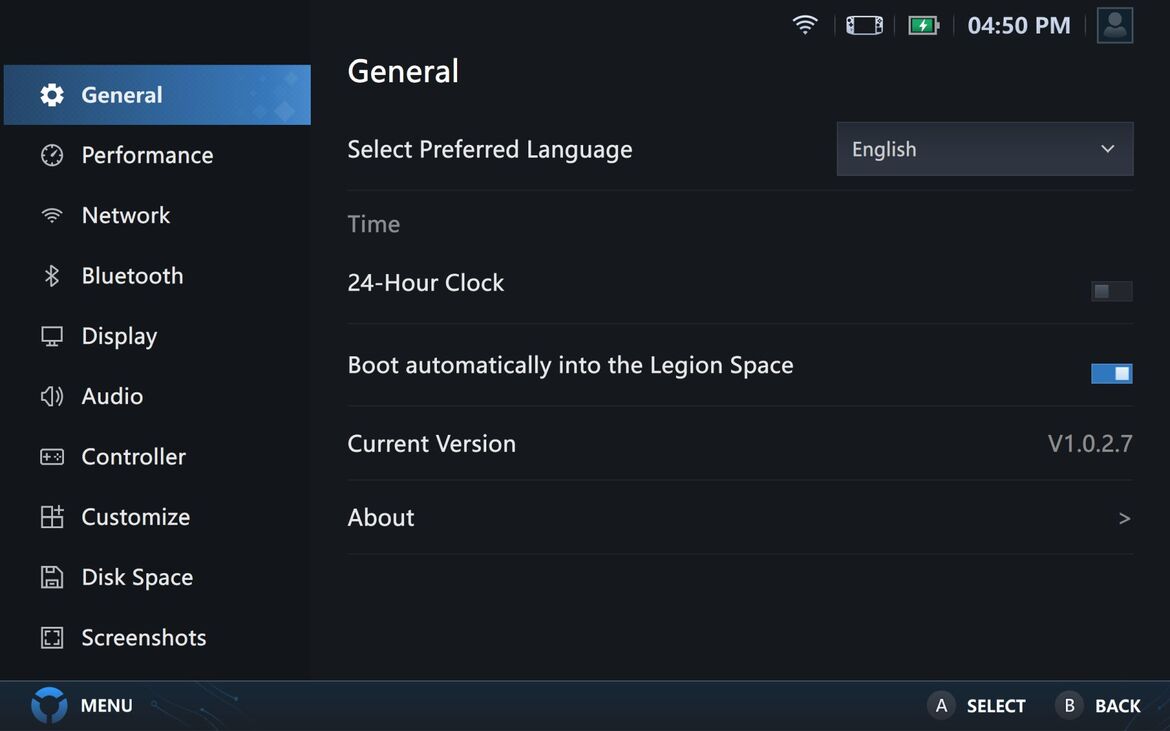The image size is (1170, 731).
Task: Click the Disk Space floppy icon
Action: 52,577
